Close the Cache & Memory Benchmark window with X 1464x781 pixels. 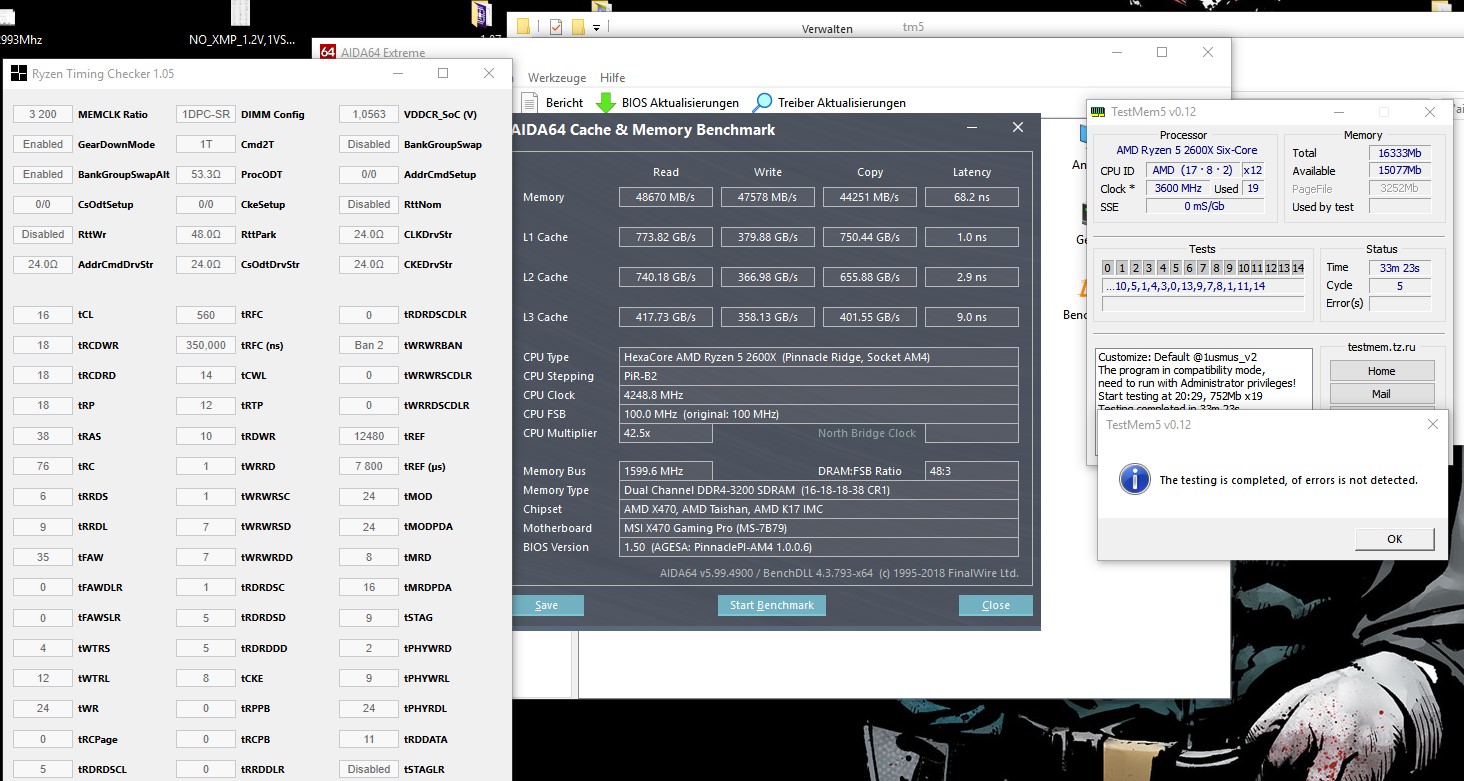coord(1017,128)
